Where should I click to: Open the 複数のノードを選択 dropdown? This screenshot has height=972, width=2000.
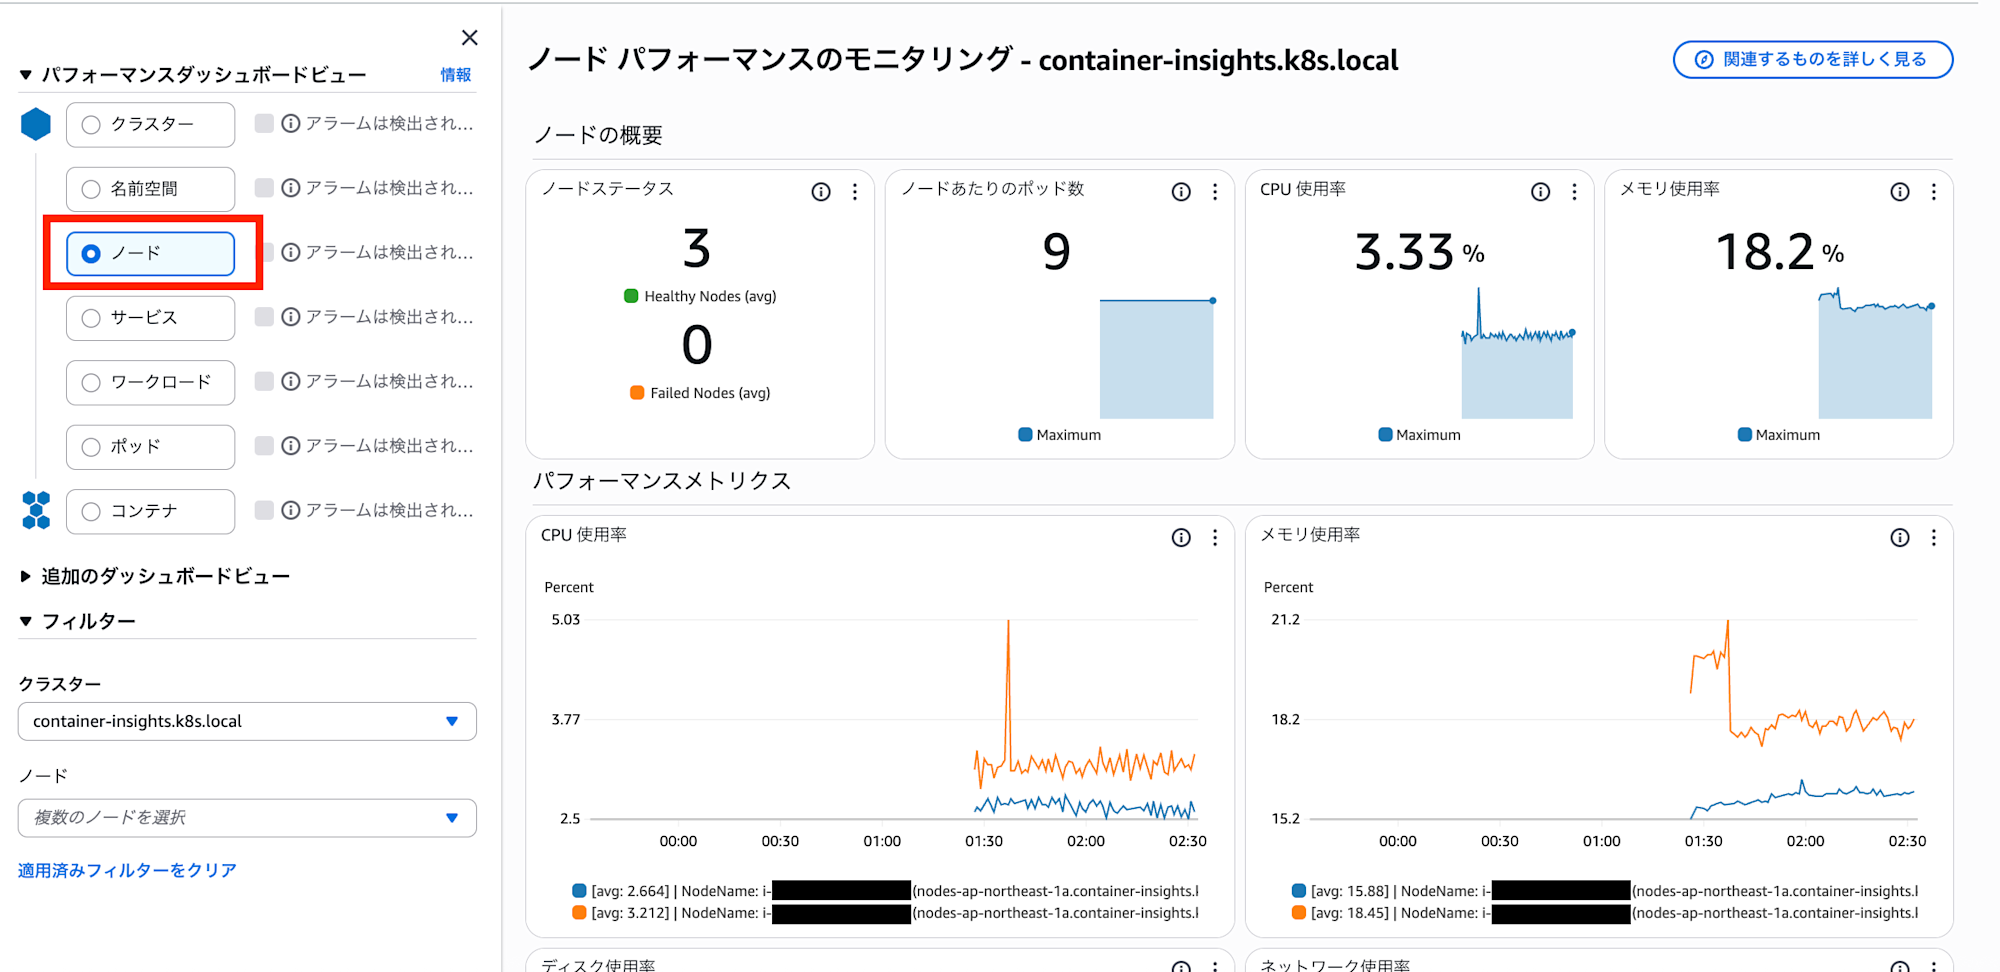pyautogui.click(x=247, y=818)
